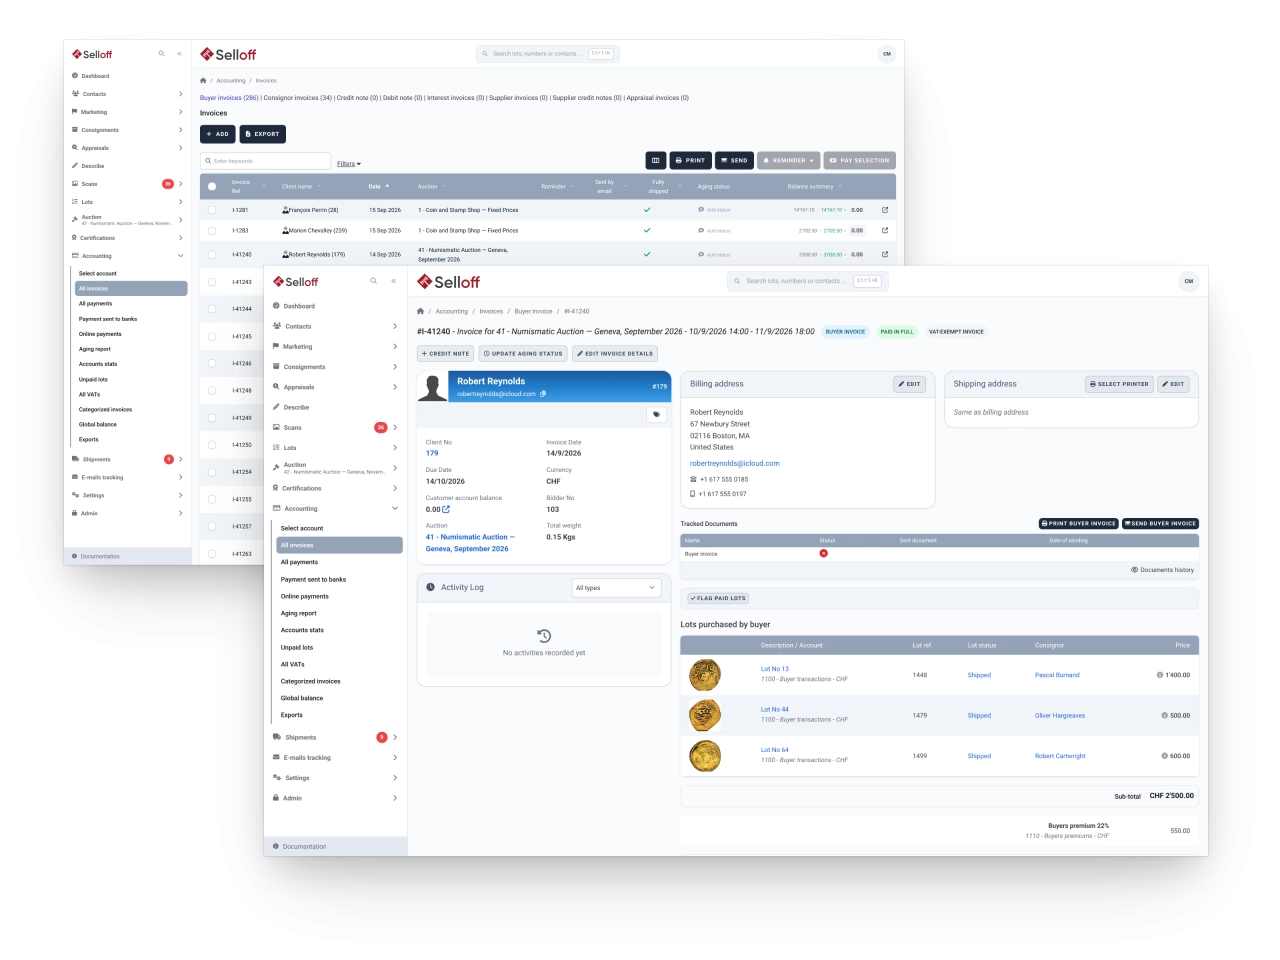Viewport: 1280px width, 960px height.
Task: Click the tag icon under Robert Reynolds' card
Action: coord(656,414)
